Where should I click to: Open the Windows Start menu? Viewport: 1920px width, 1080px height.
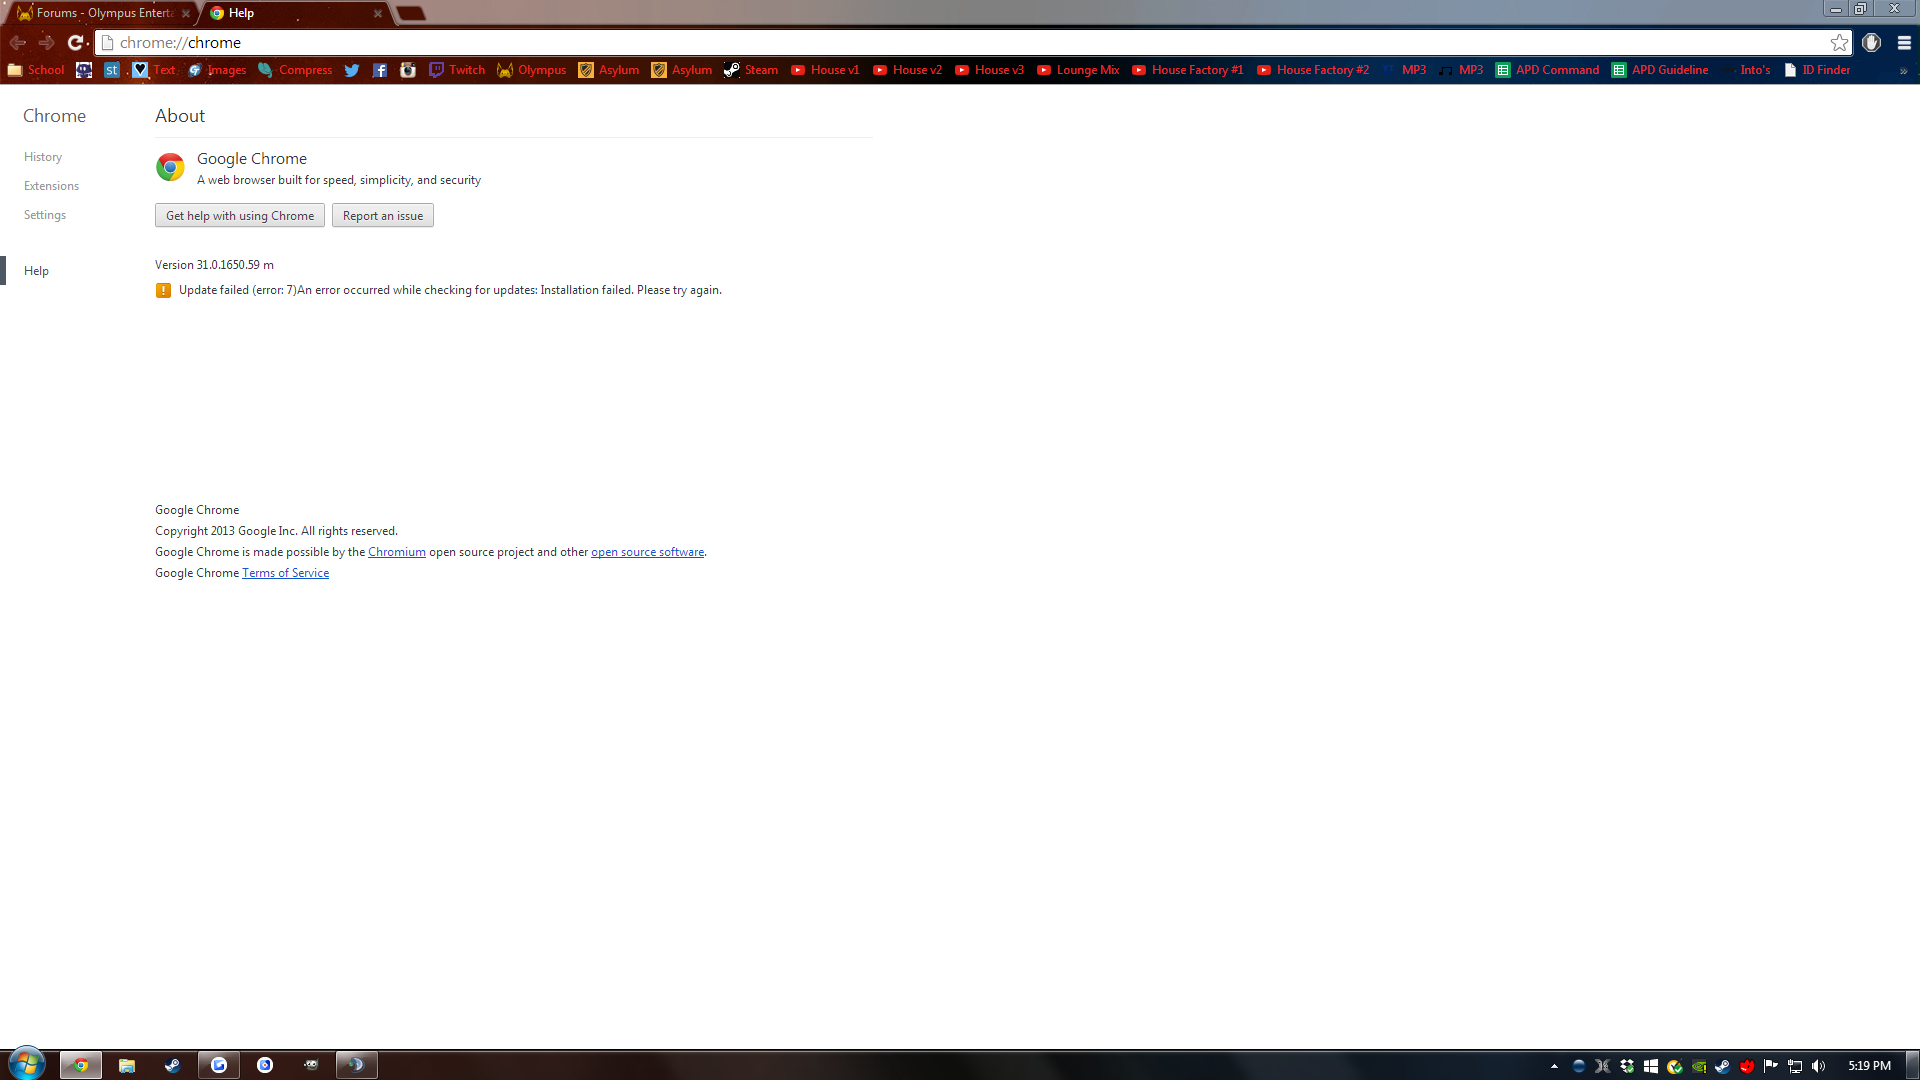27,1064
